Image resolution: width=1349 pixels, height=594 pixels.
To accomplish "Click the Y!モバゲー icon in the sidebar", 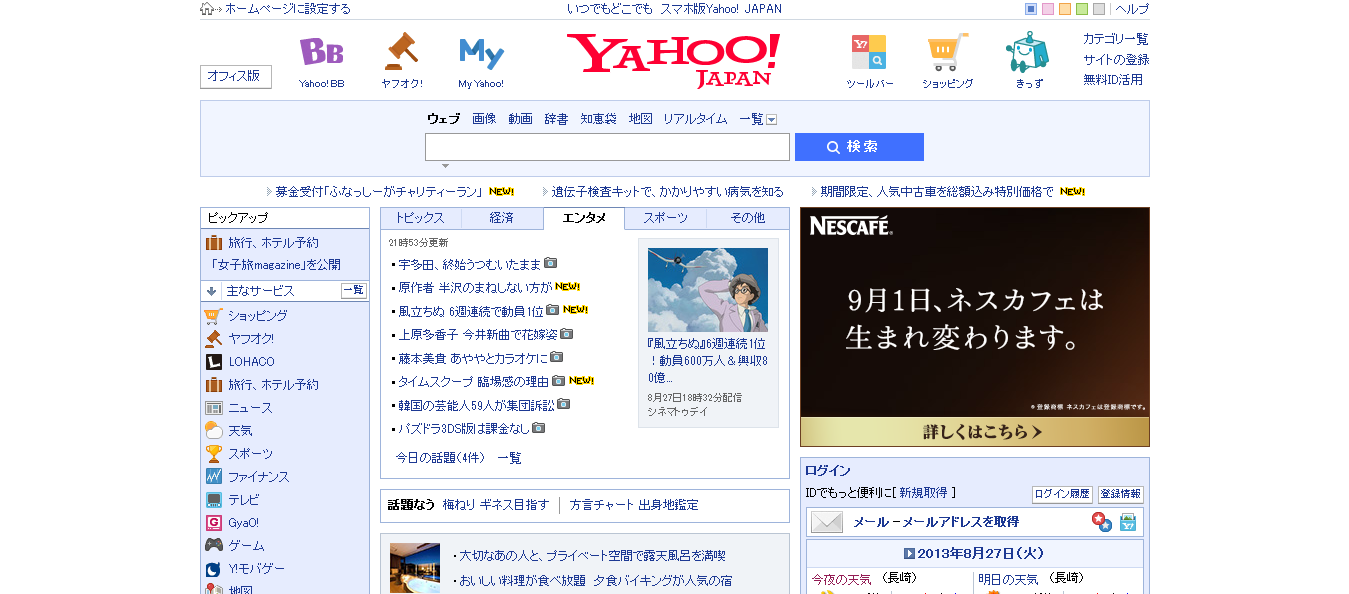I will [x=213, y=569].
